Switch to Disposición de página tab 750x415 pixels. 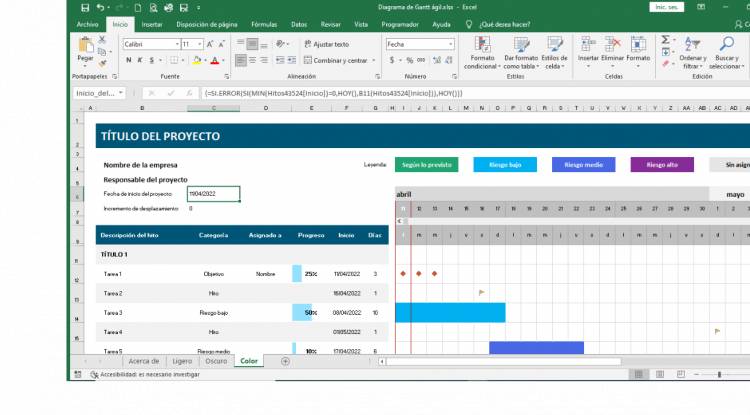(x=207, y=24)
